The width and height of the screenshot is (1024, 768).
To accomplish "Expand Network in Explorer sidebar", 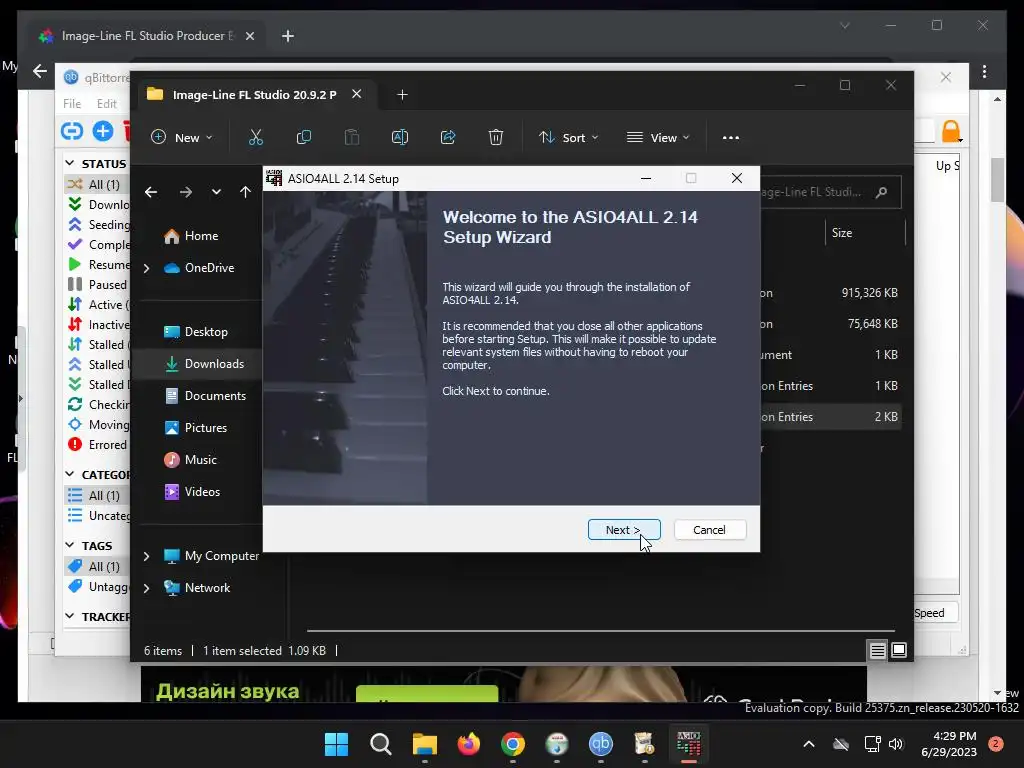I will (x=147, y=588).
